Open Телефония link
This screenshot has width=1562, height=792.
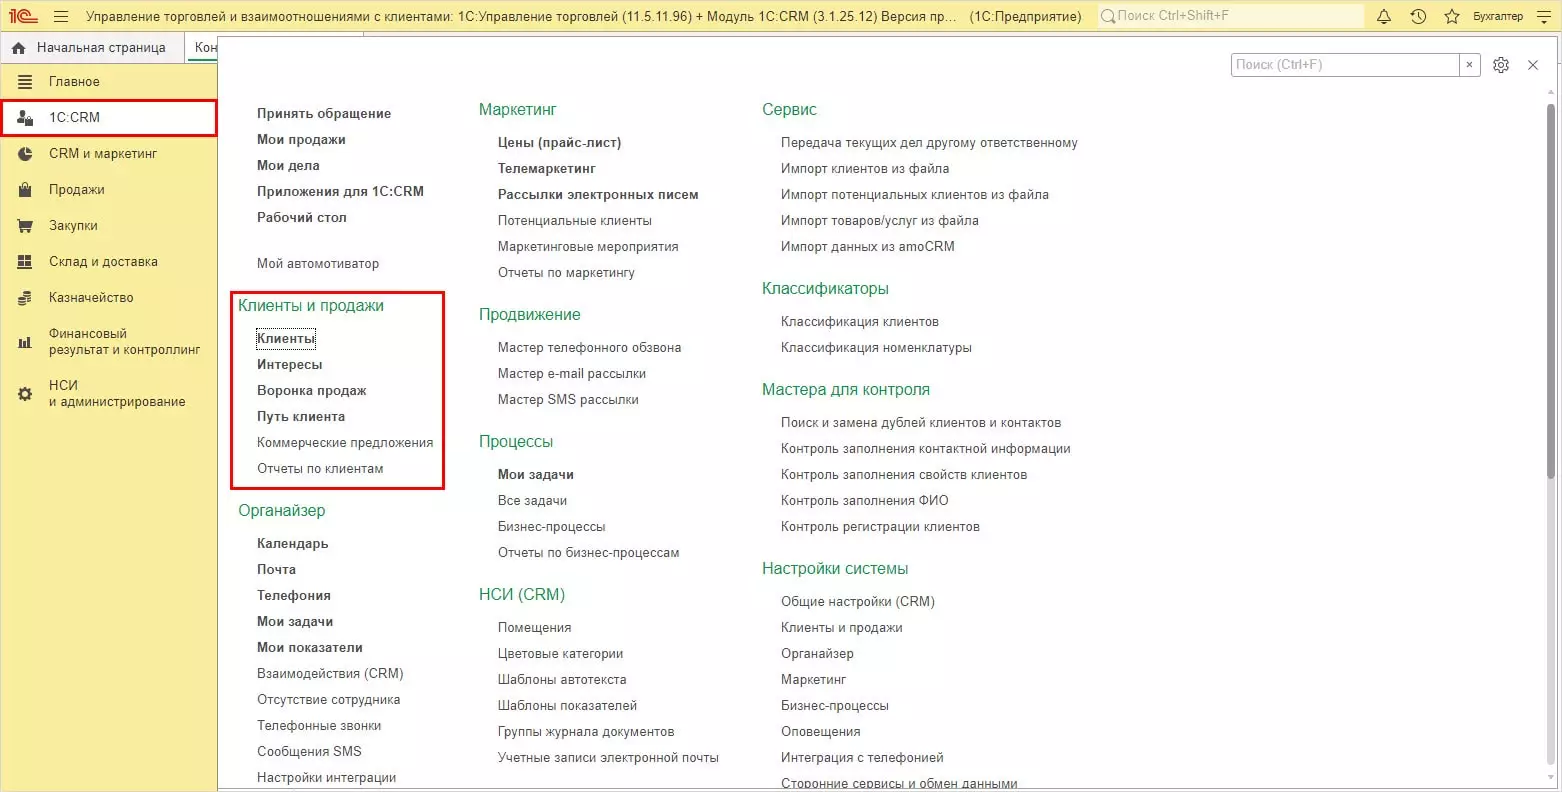tap(294, 596)
